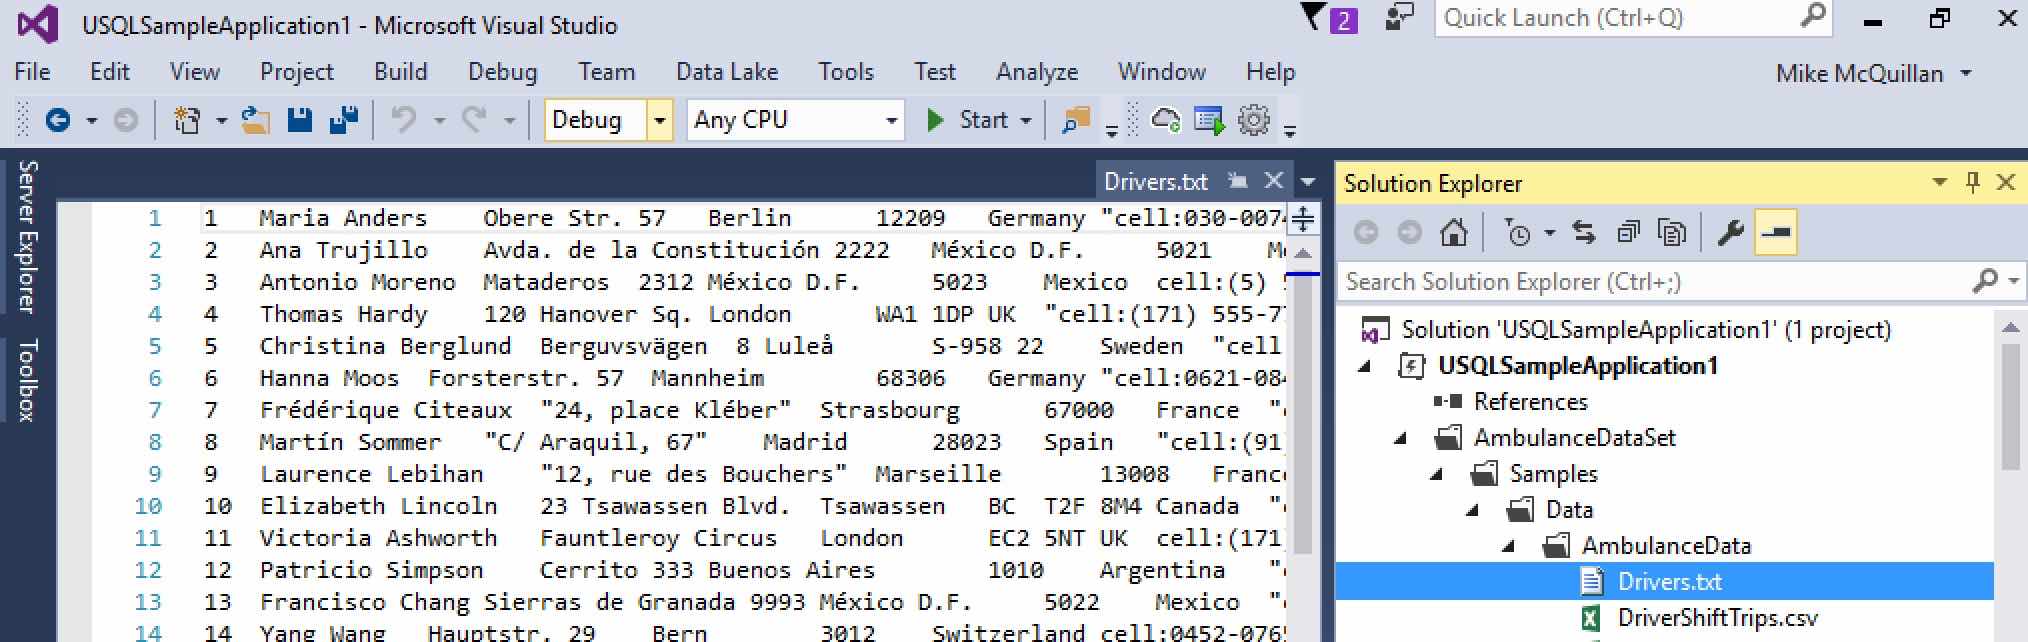Click the Open File folder icon
Viewport: 2028px width, 642px height.
pos(256,121)
